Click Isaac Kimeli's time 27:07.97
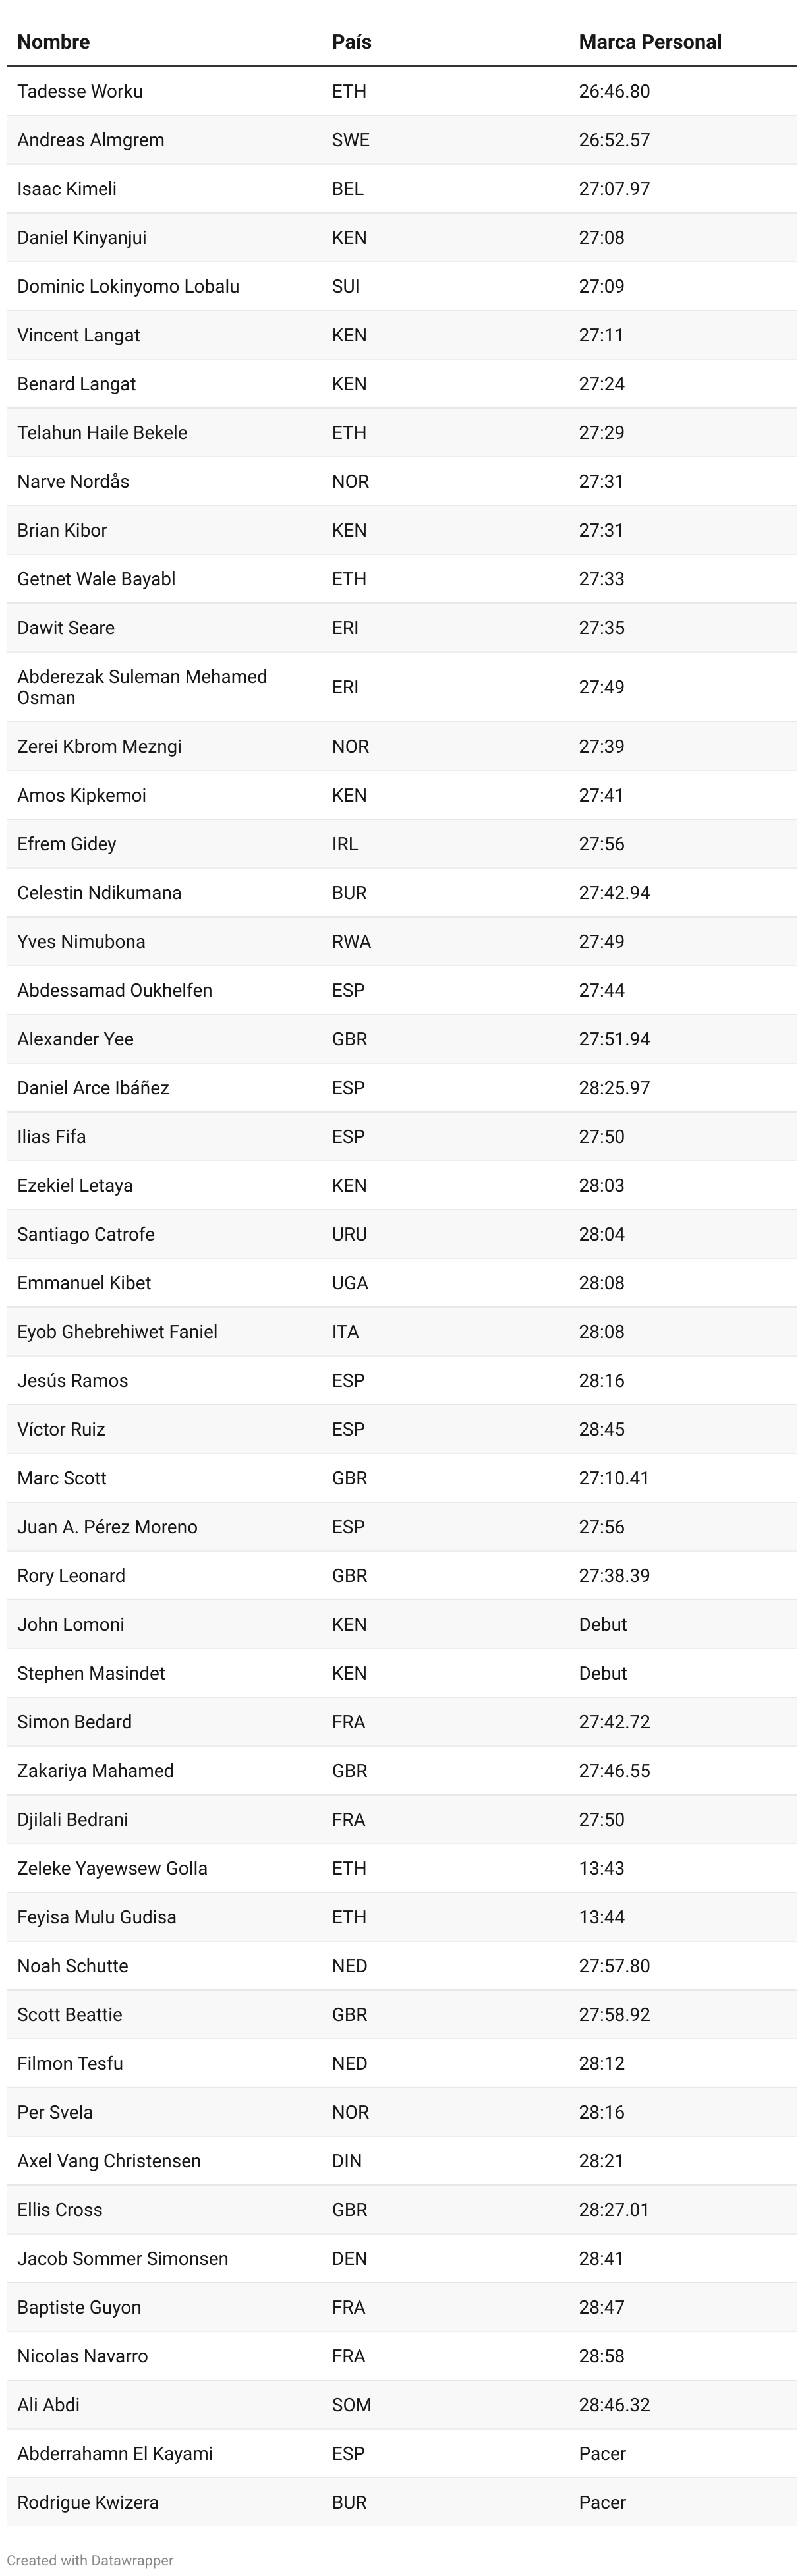The image size is (804, 2576). [x=614, y=189]
